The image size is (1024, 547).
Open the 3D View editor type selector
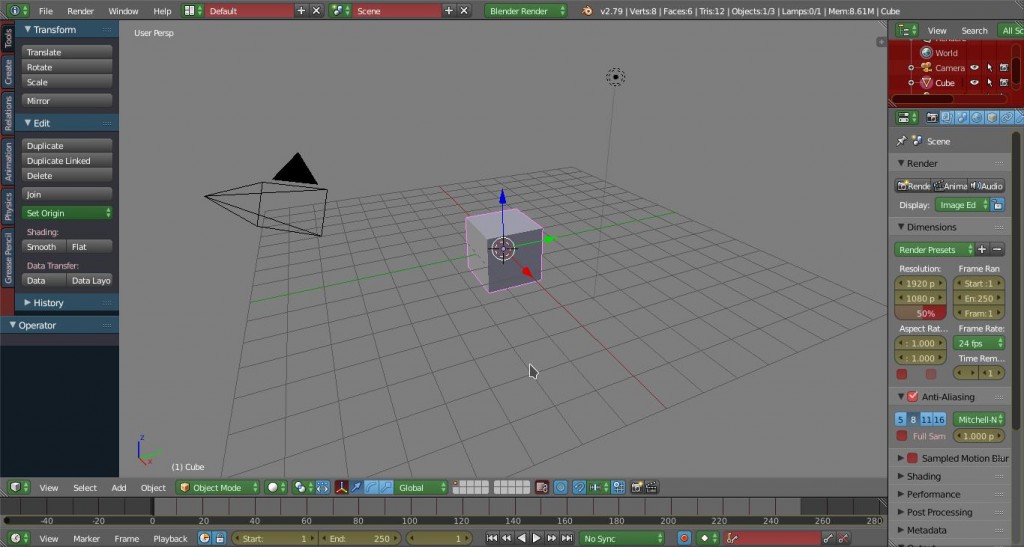coord(18,487)
